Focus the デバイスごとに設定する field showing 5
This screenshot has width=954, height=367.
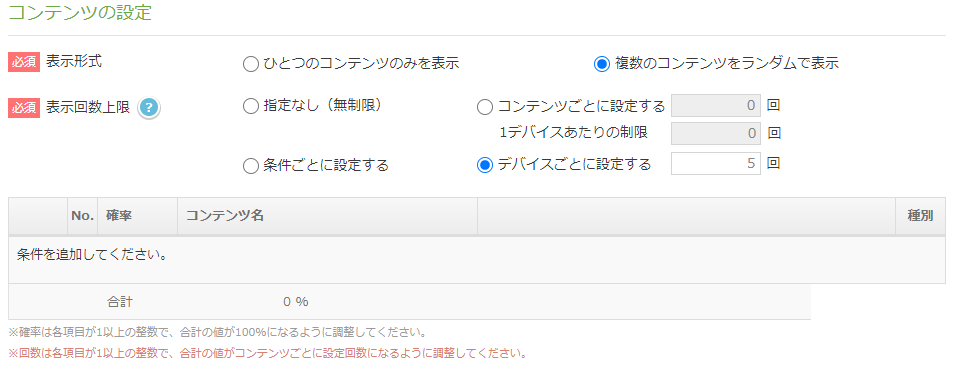[716, 163]
